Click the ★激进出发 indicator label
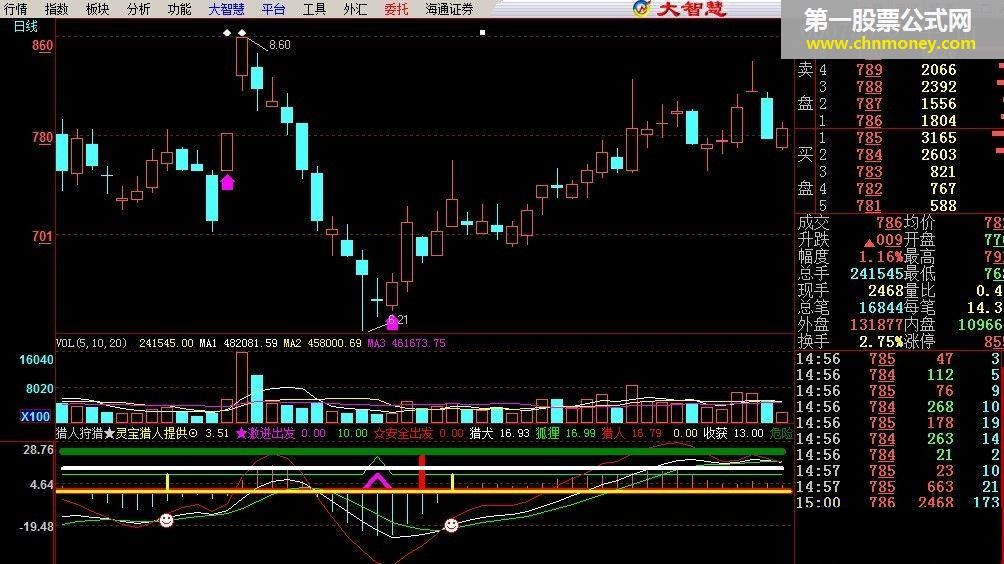Viewport: 1004px width, 564px height. (x=266, y=433)
